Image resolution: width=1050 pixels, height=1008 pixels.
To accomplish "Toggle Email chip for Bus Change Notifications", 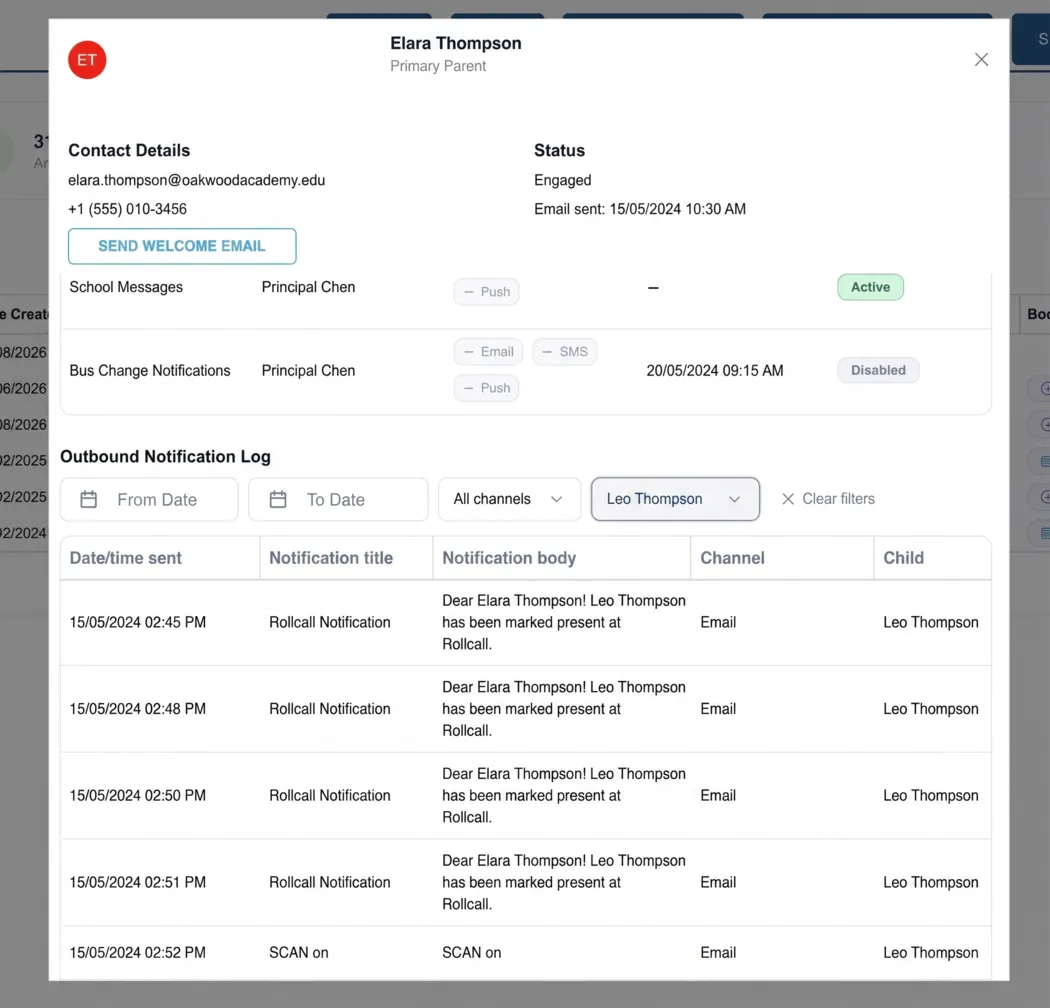I will pyautogui.click(x=488, y=352).
